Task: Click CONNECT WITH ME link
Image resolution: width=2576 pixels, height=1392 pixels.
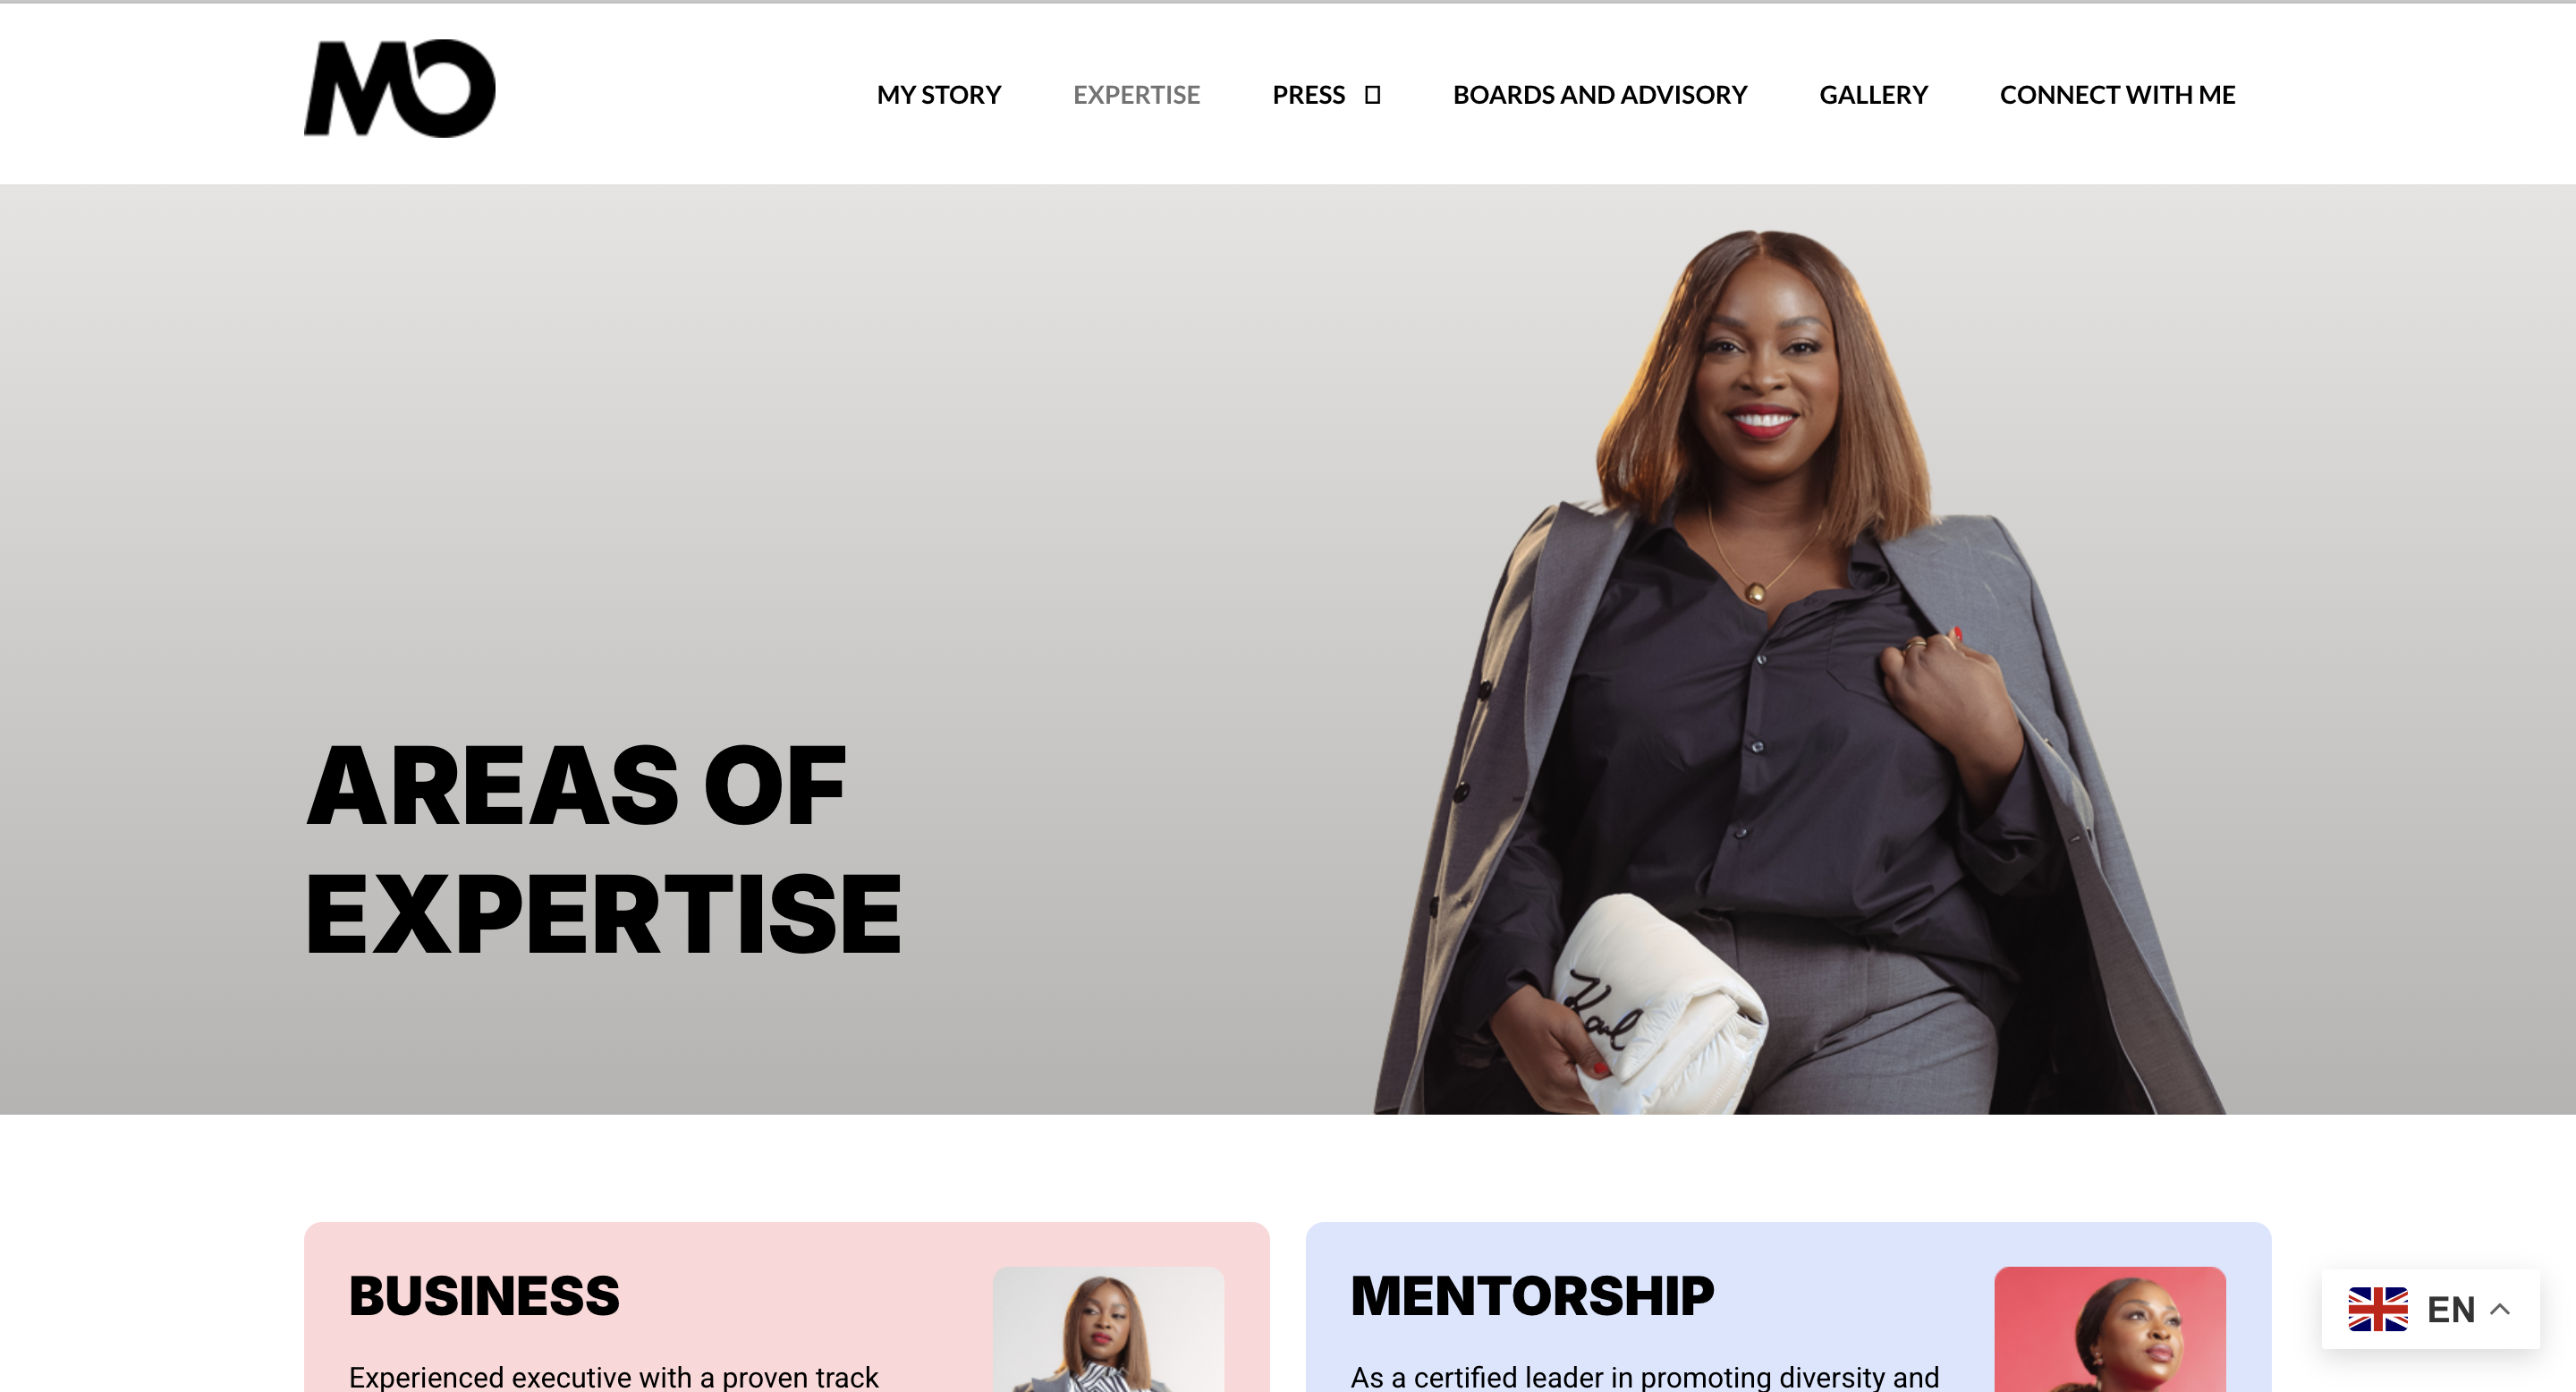Action: [x=2117, y=95]
